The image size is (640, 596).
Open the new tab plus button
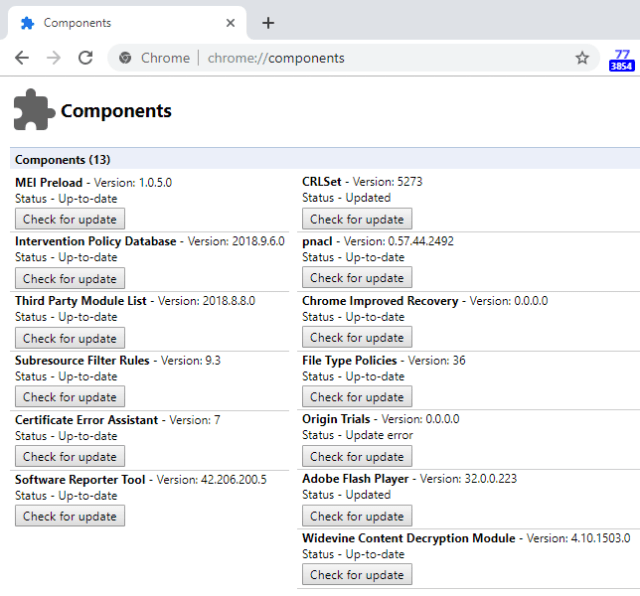pos(268,23)
